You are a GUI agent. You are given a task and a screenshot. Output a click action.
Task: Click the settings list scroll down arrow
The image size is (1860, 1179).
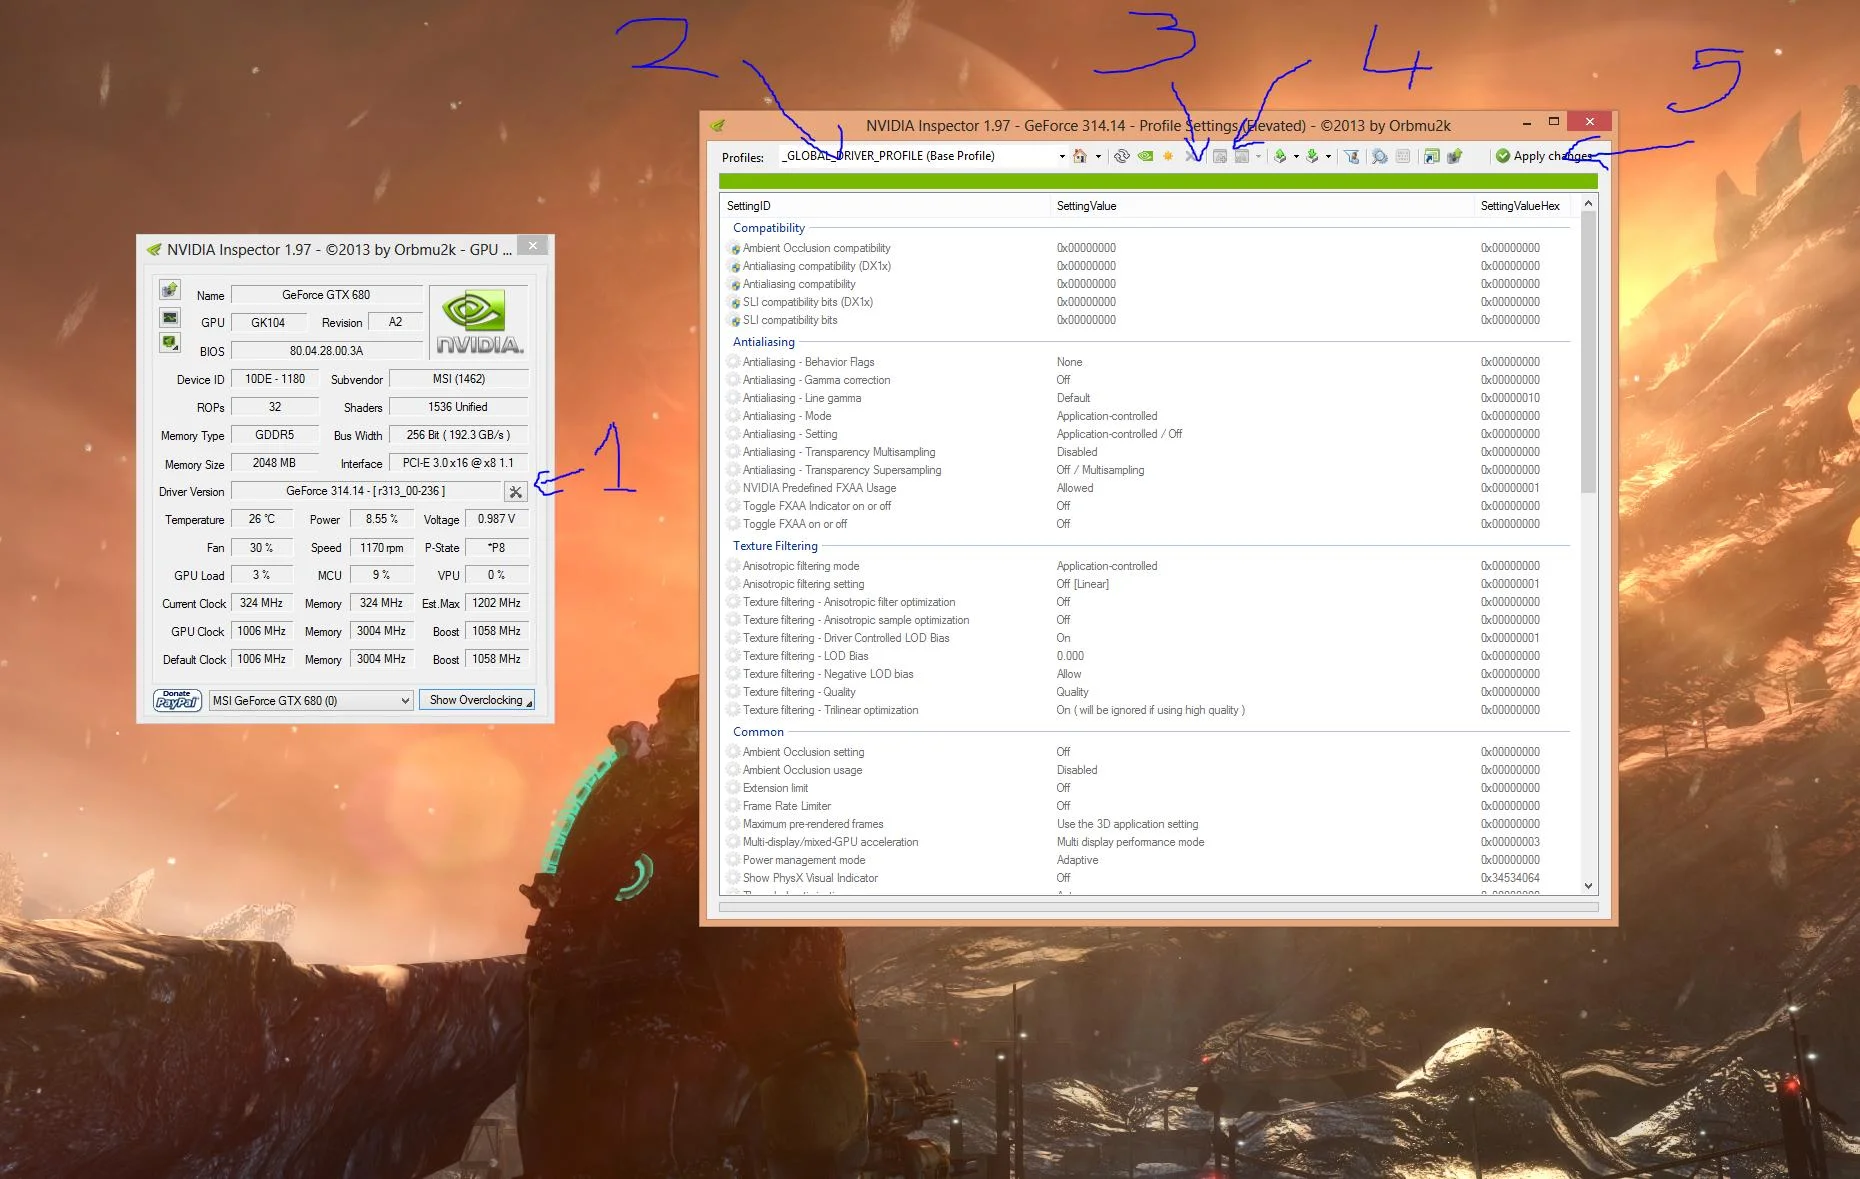pos(1588,886)
